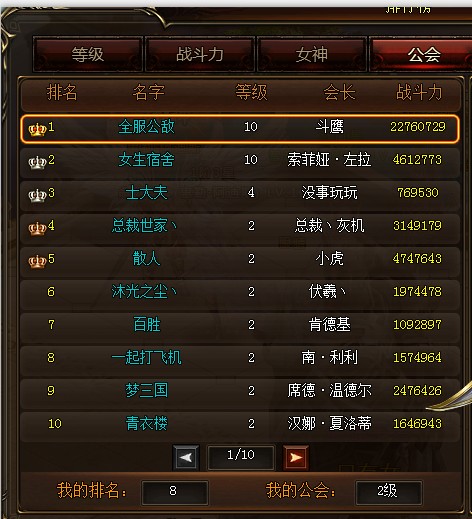Go to next page with right arrow
The height and width of the screenshot is (519, 472).
click(296, 458)
